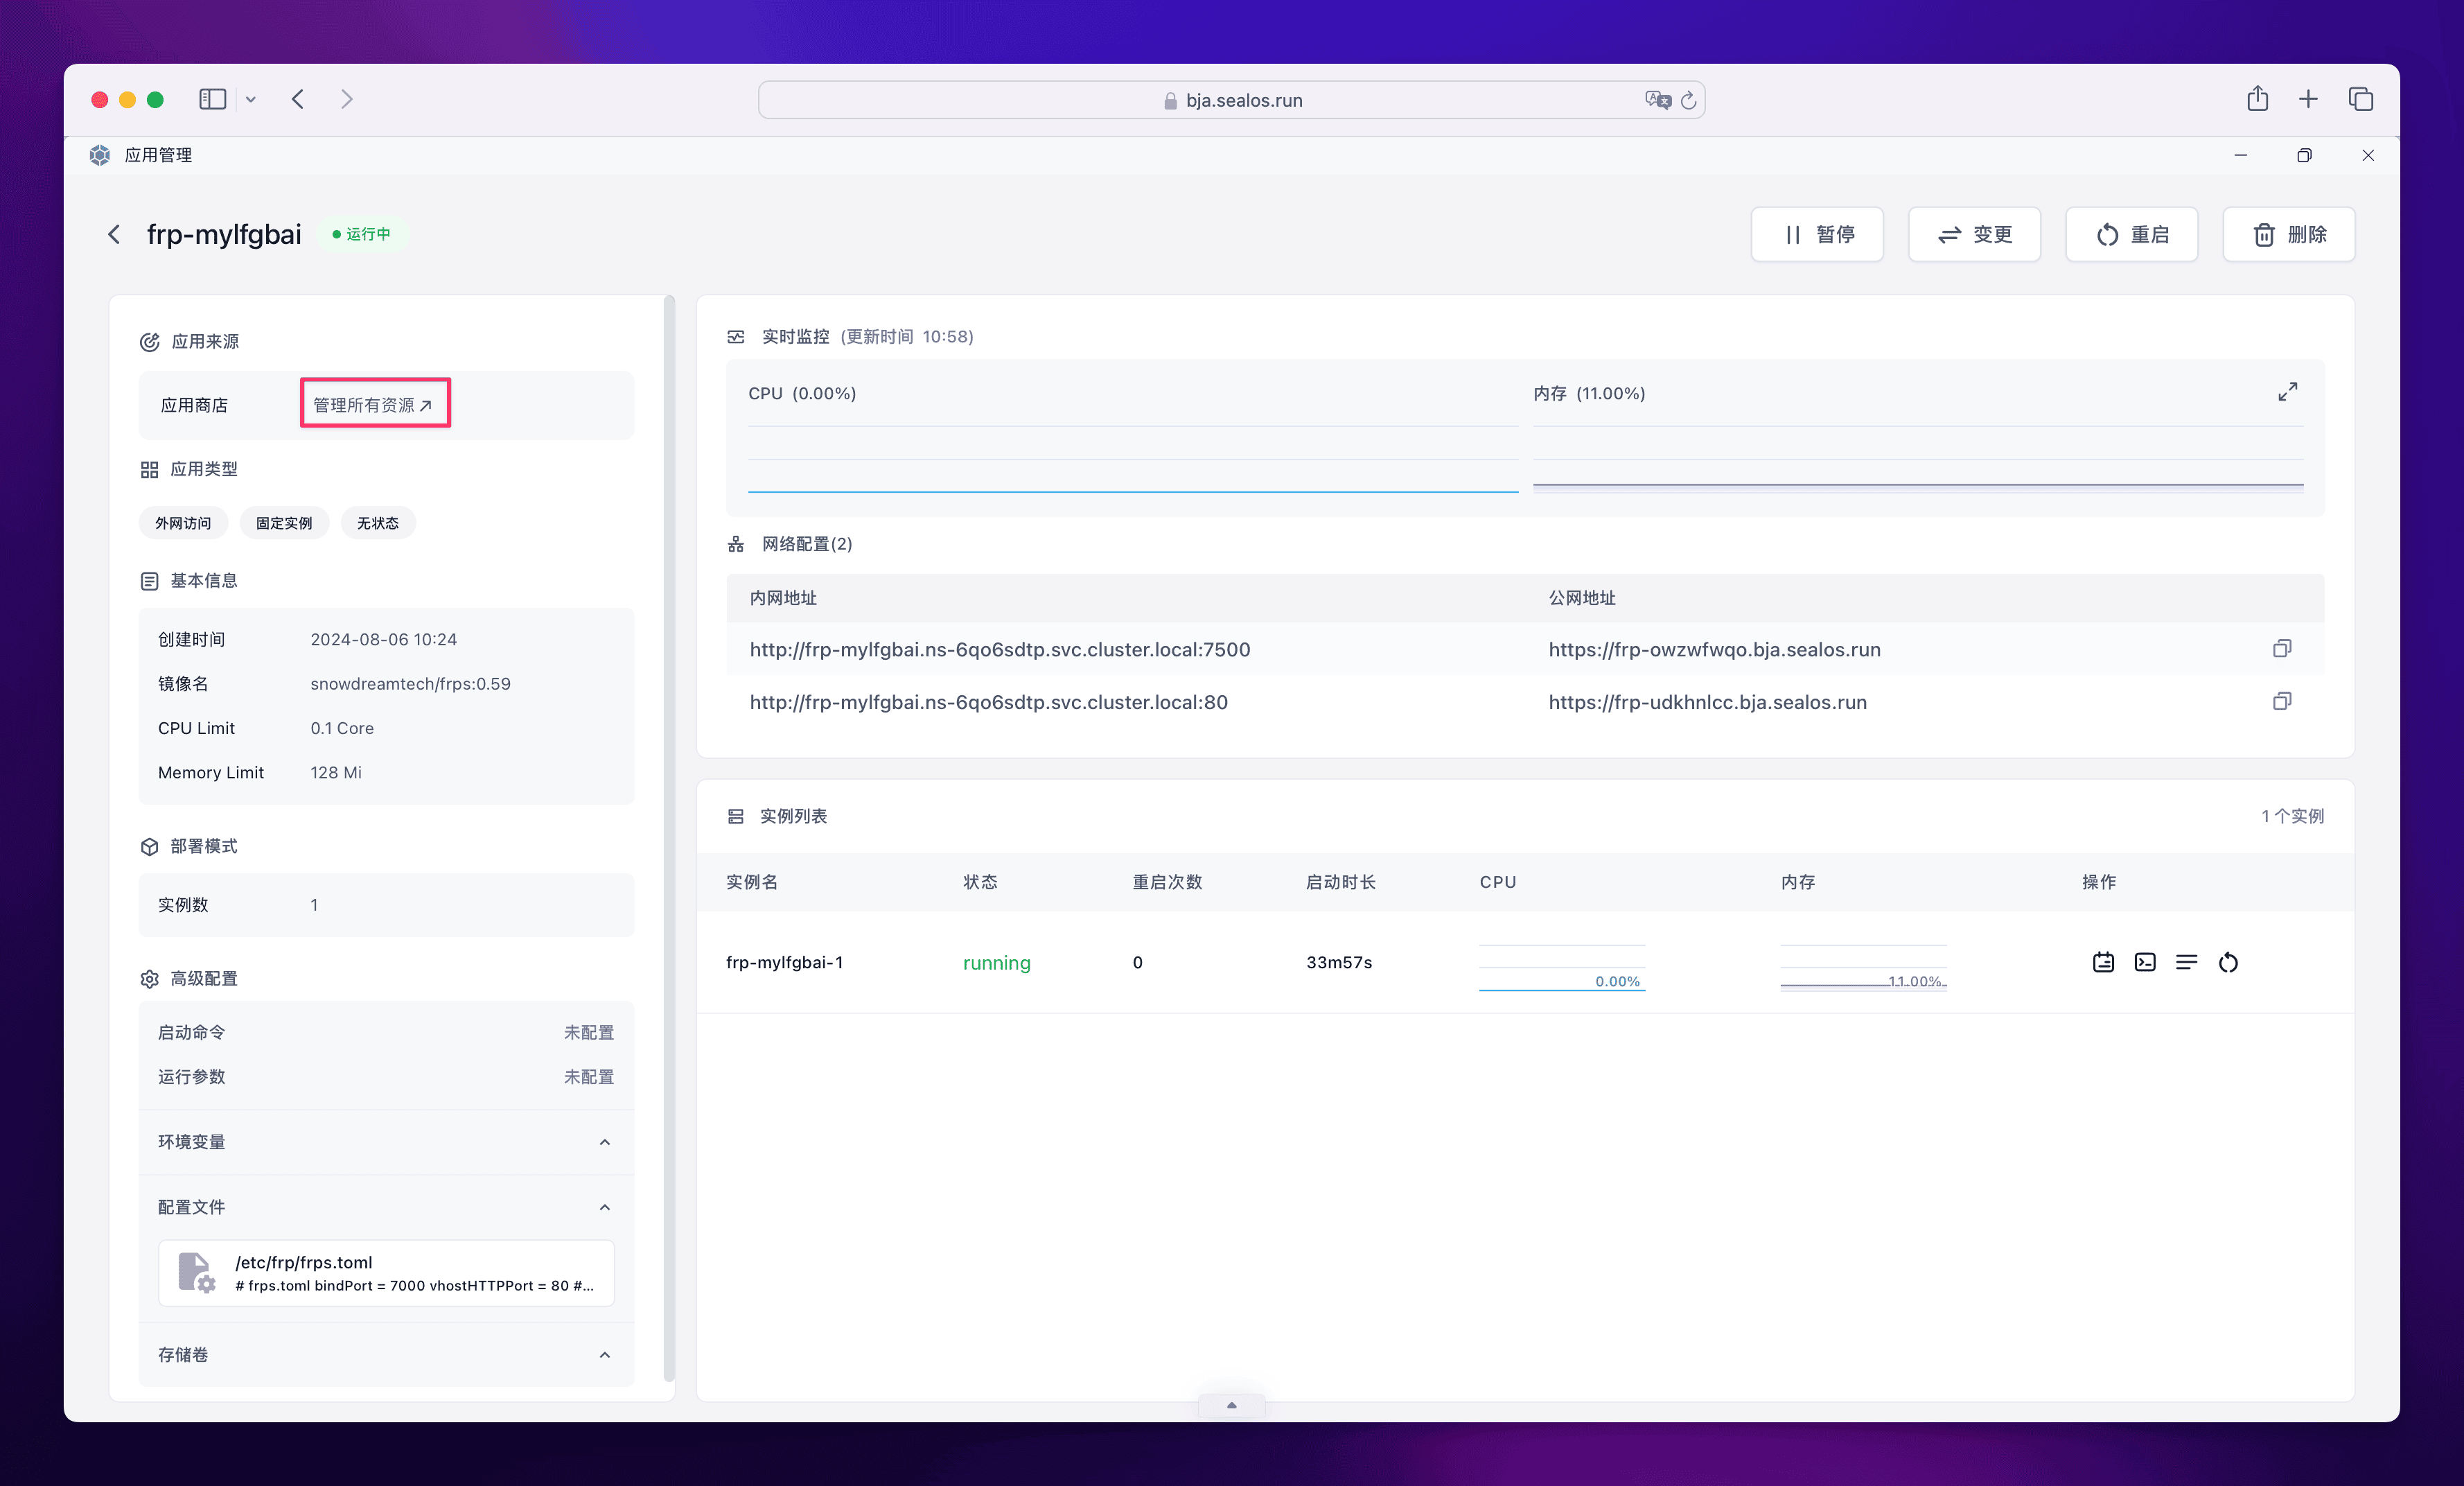Toggle the Safari sidebar

(x=212, y=99)
